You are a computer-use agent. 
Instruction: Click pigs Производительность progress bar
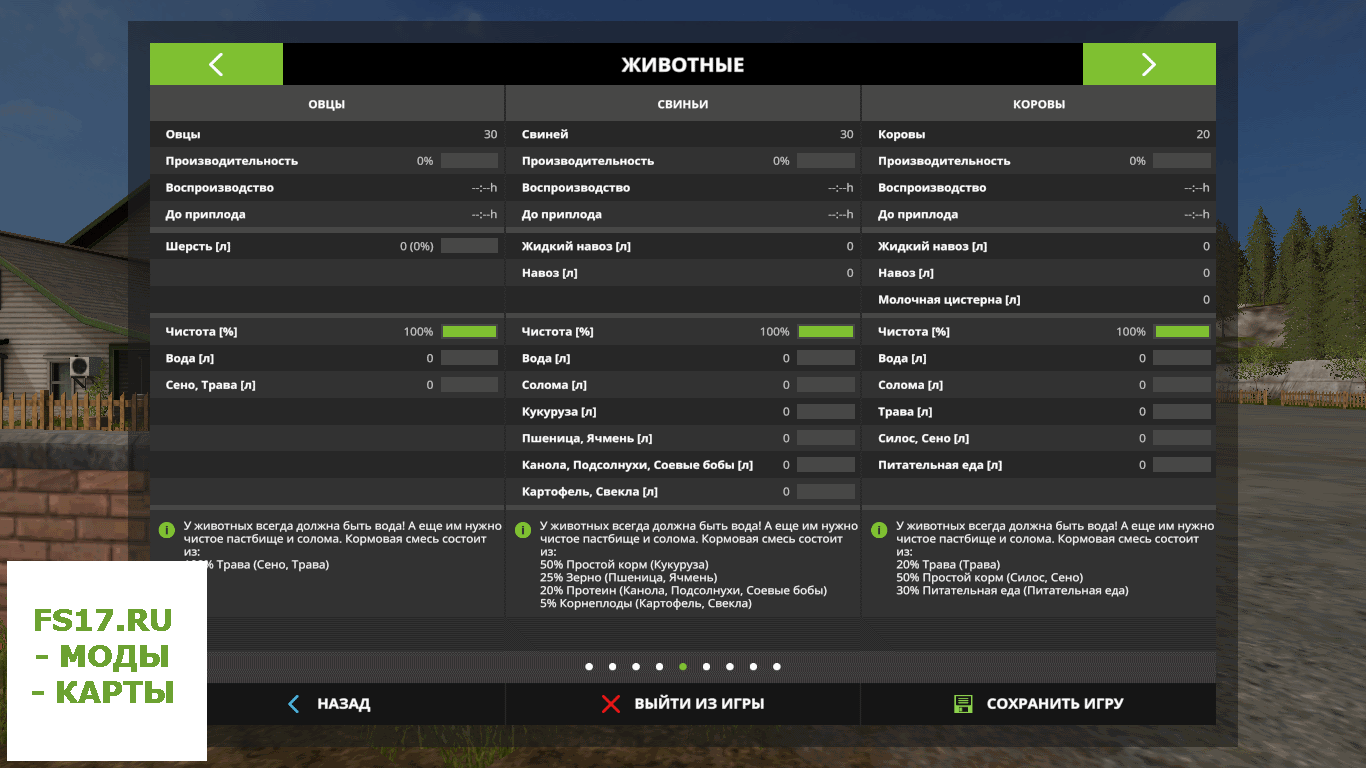coord(826,161)
